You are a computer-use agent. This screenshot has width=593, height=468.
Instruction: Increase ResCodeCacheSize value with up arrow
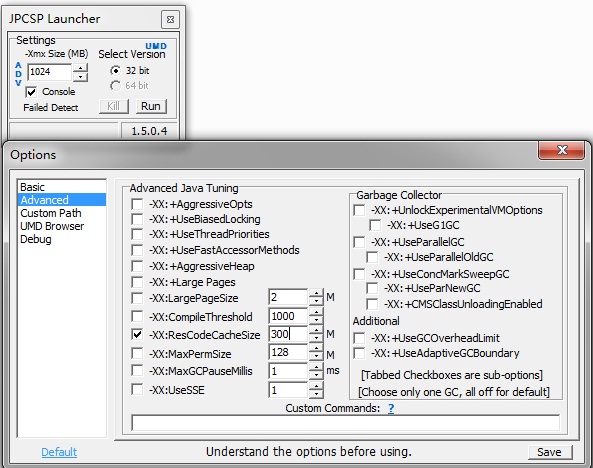(316, 330)
